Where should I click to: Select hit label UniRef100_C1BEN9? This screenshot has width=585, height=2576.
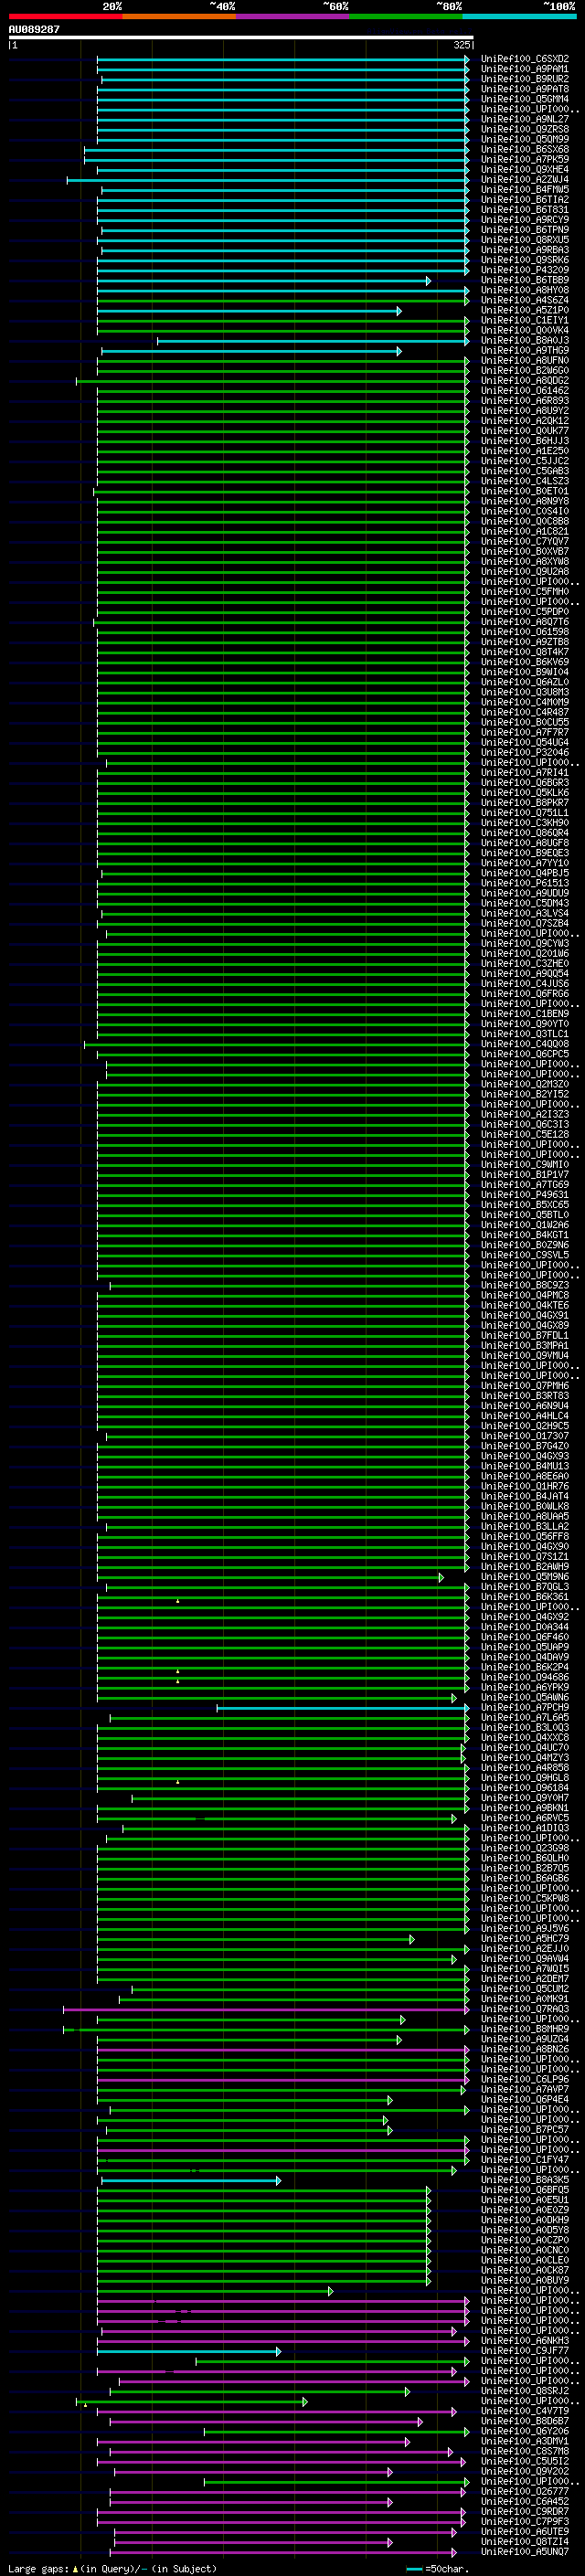point(524,1014)
